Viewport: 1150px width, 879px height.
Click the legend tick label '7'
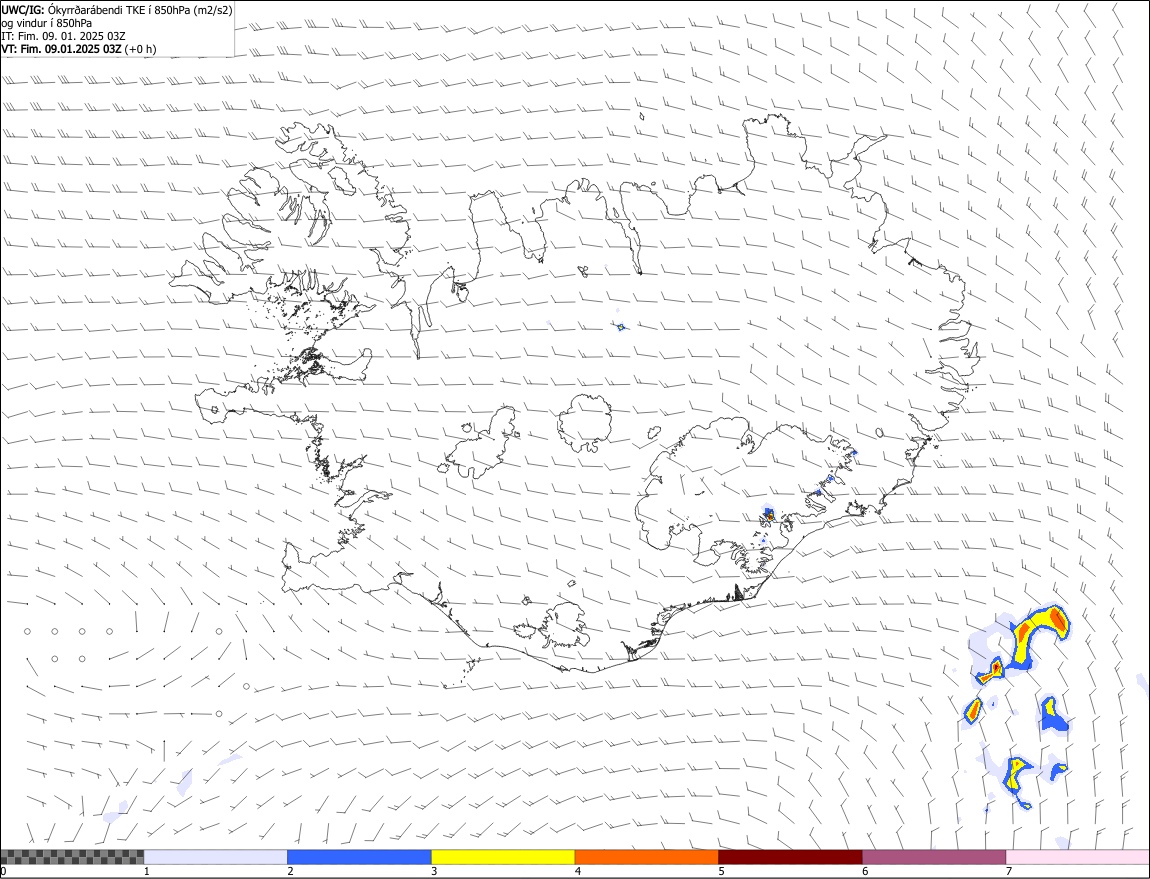tap(1009, 872)
